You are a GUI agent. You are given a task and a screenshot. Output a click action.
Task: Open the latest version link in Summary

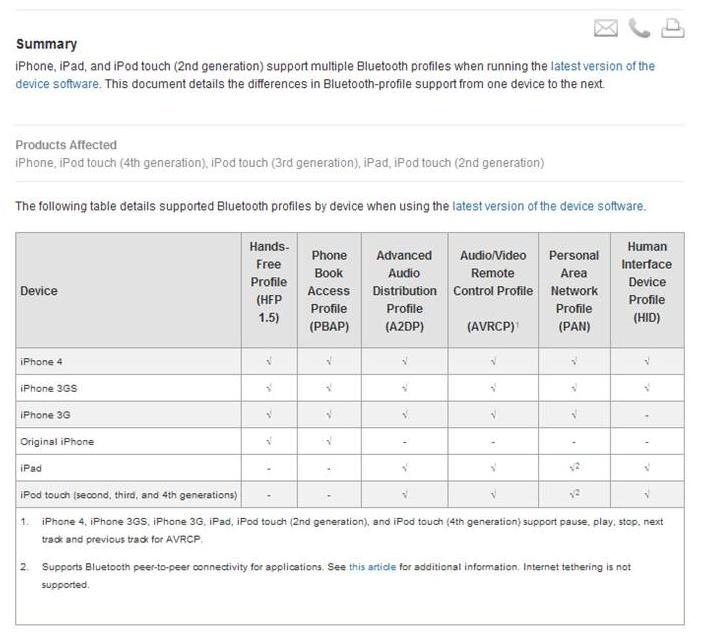(602, 66)
